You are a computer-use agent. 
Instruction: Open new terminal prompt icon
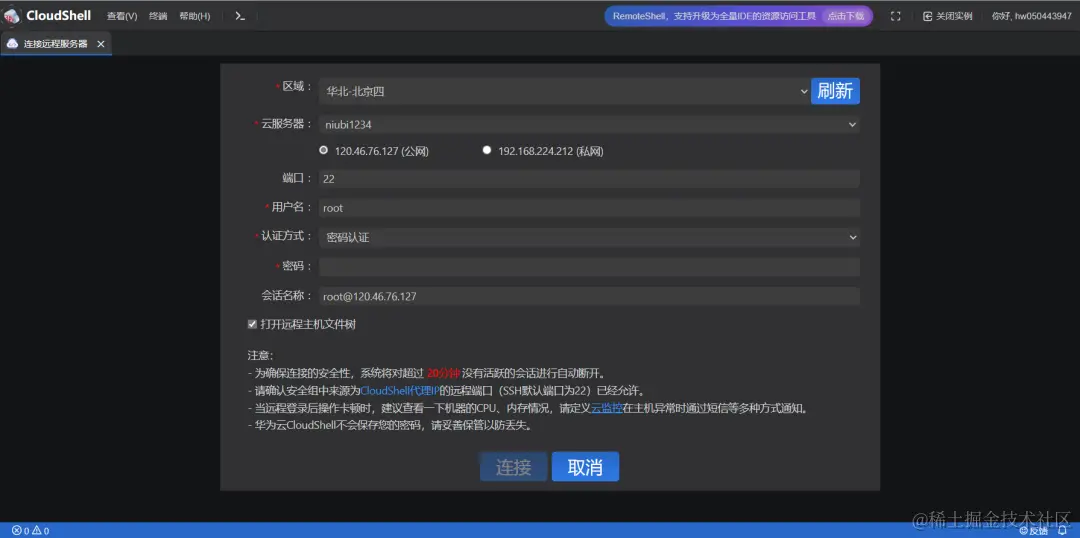click(240, 16)
